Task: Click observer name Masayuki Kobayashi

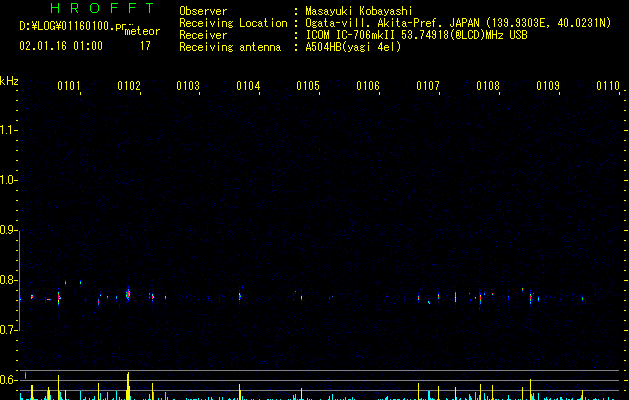Action: coord(359,11)
